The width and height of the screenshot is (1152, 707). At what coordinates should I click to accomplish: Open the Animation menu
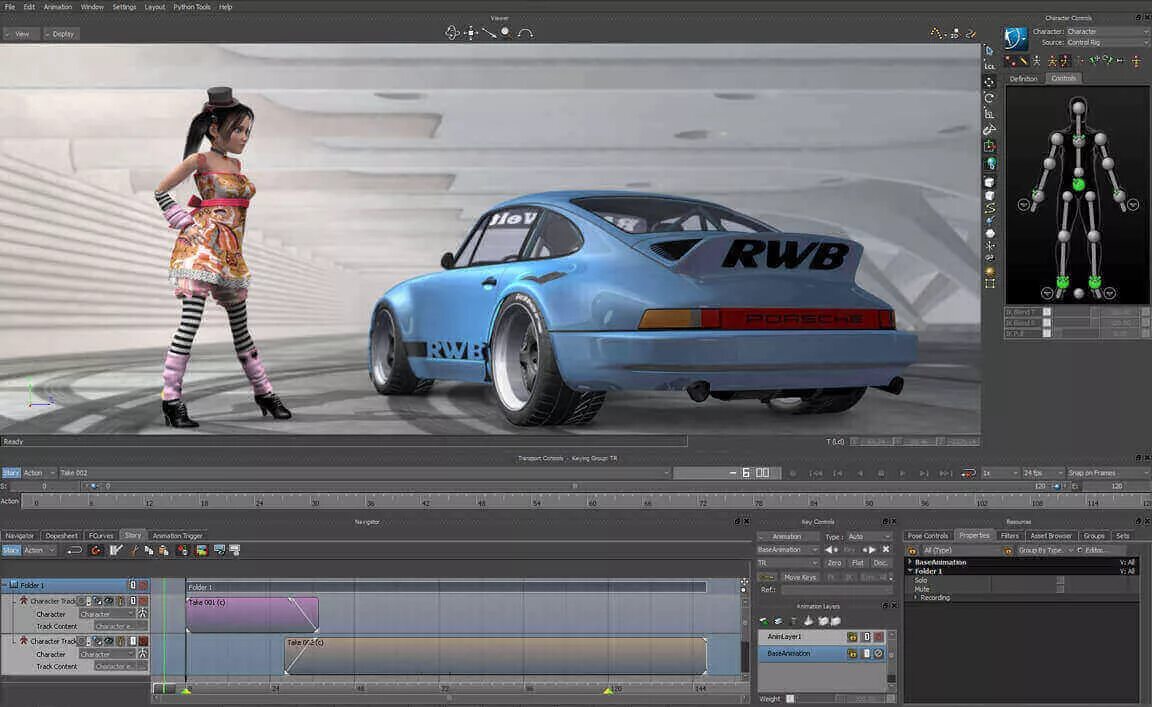point(57,7)
